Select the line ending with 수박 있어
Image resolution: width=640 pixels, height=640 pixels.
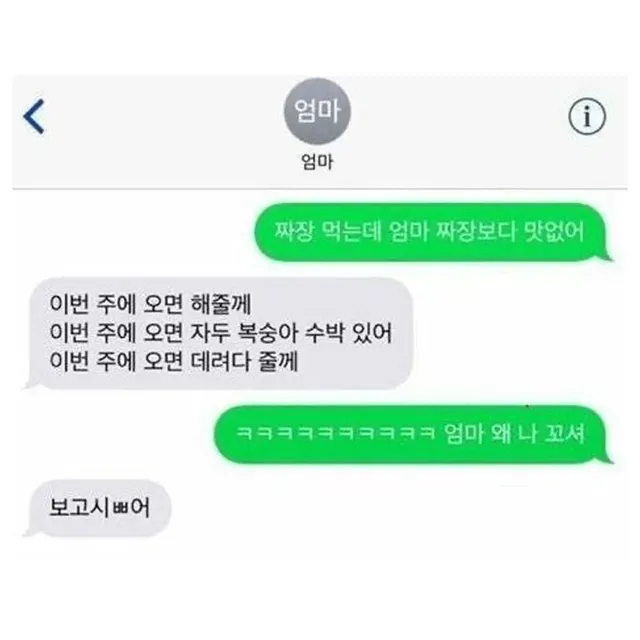point(220,333)
